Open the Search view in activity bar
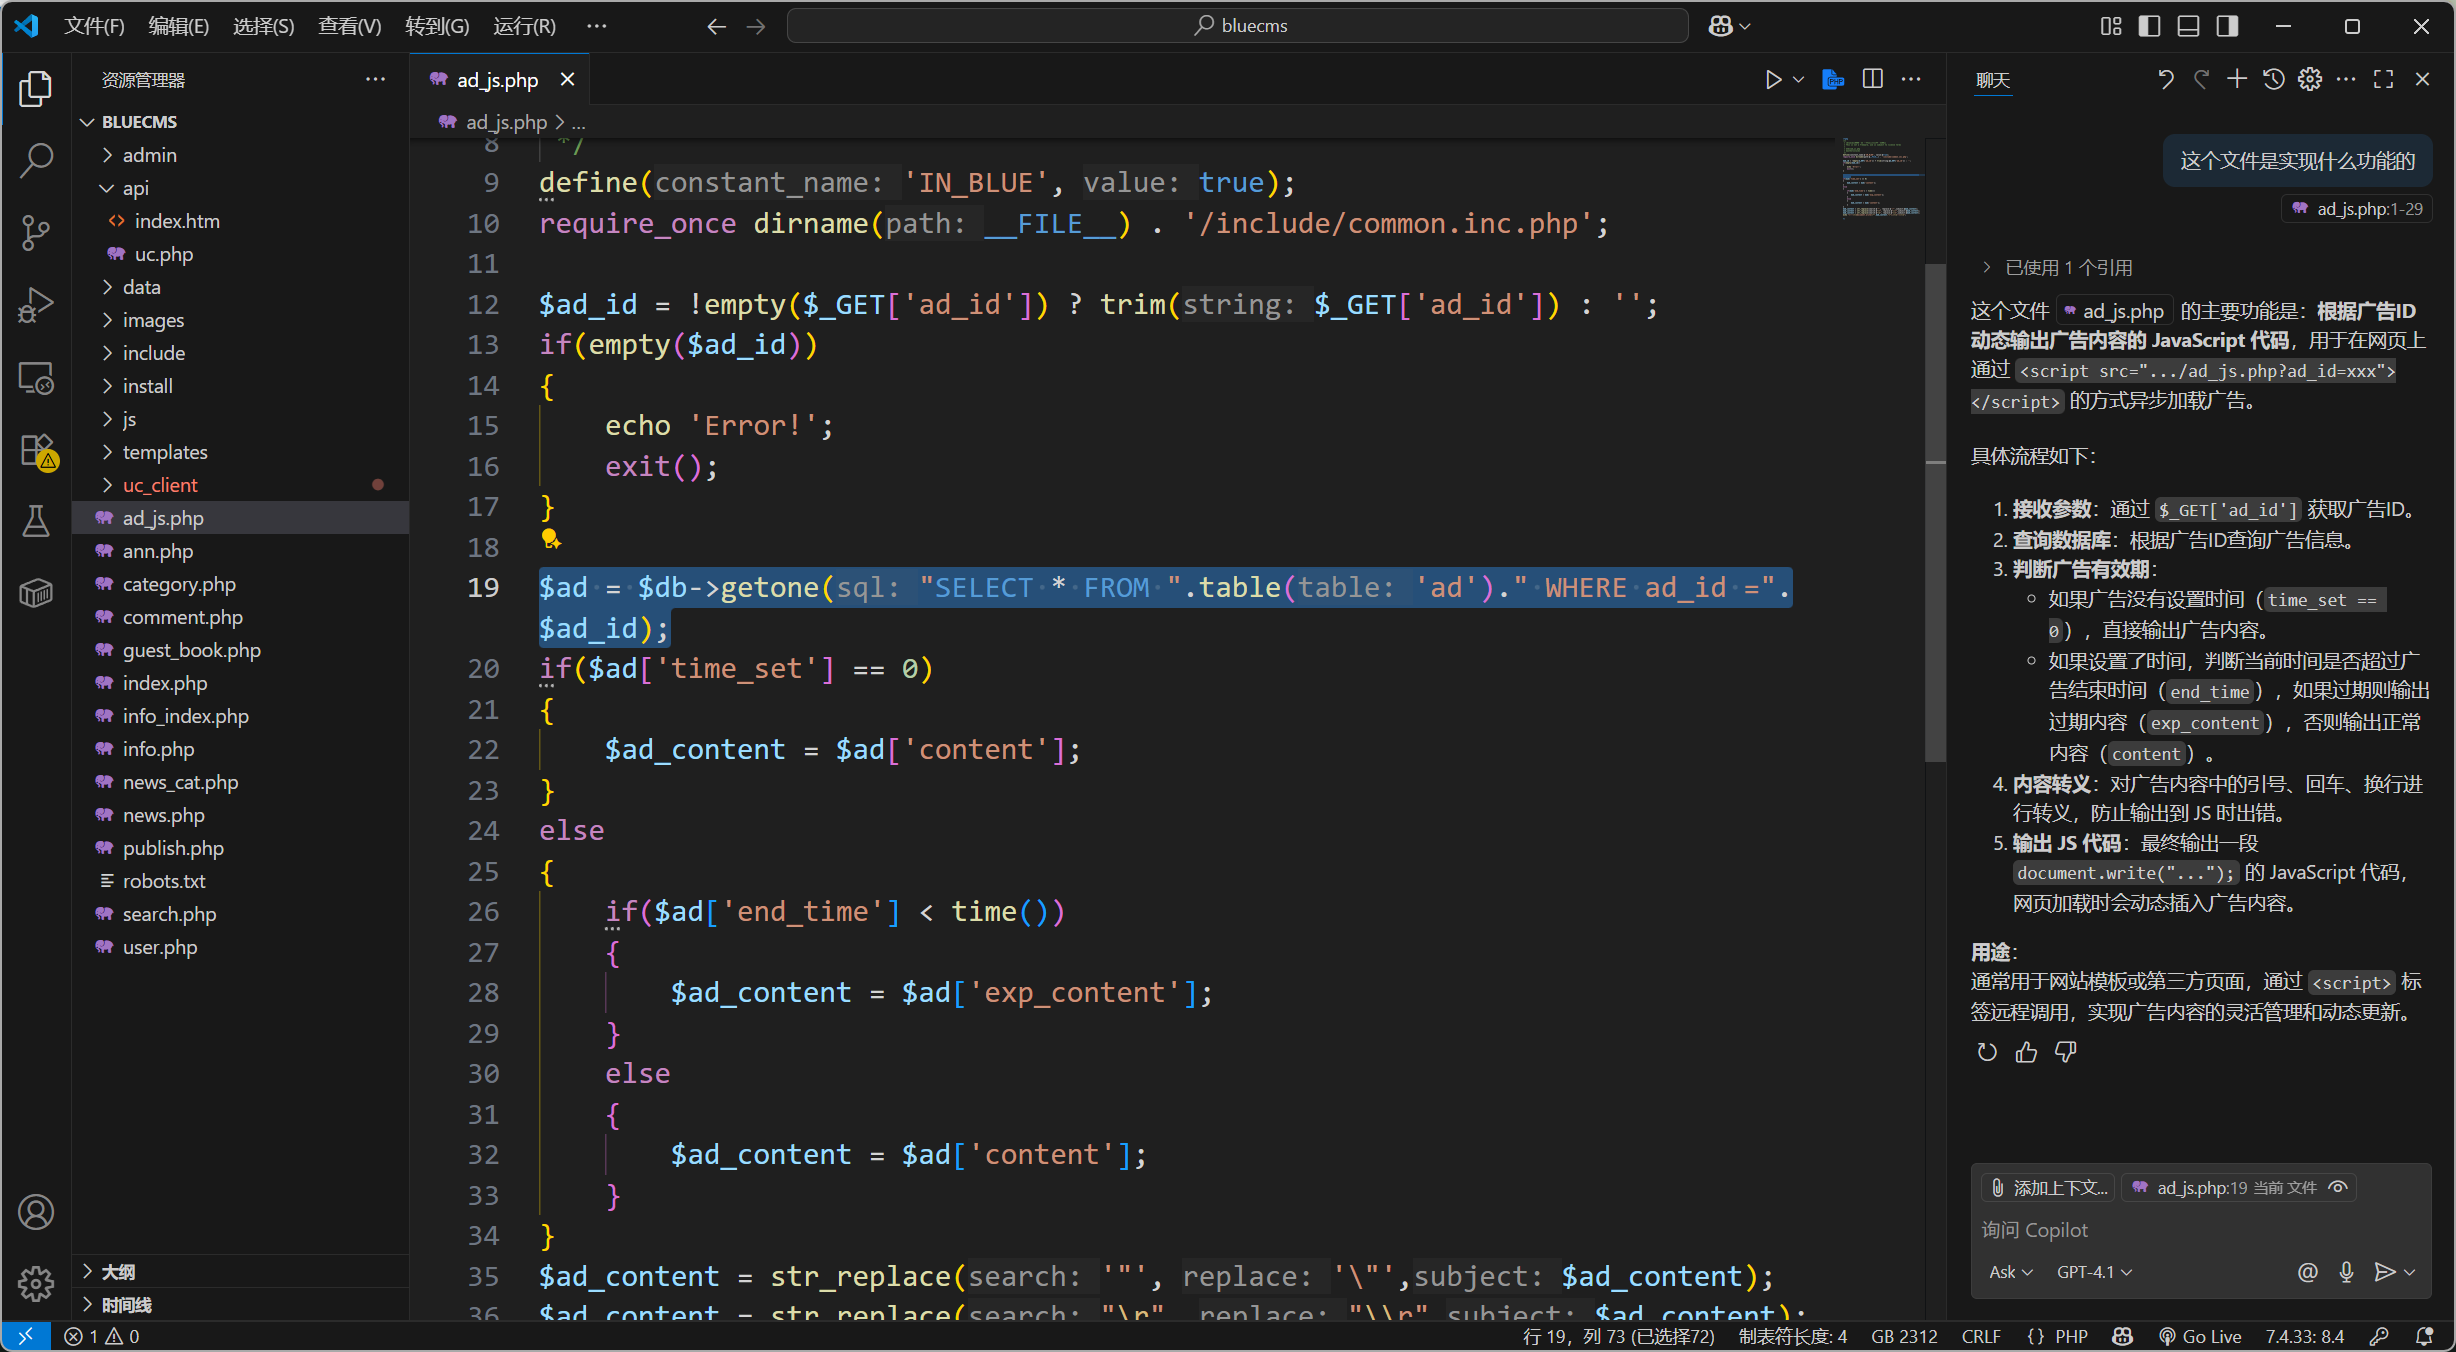This screenshot has width=2456, height=1352. (36, 160)
